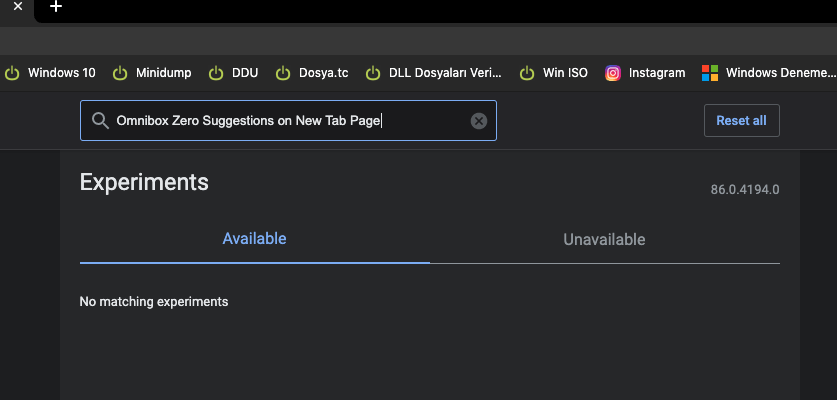Open the Windows Deneme bookmark label

click(780, 73)
